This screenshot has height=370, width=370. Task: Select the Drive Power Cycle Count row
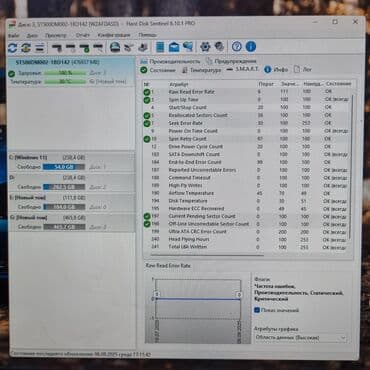pos(246,147)
